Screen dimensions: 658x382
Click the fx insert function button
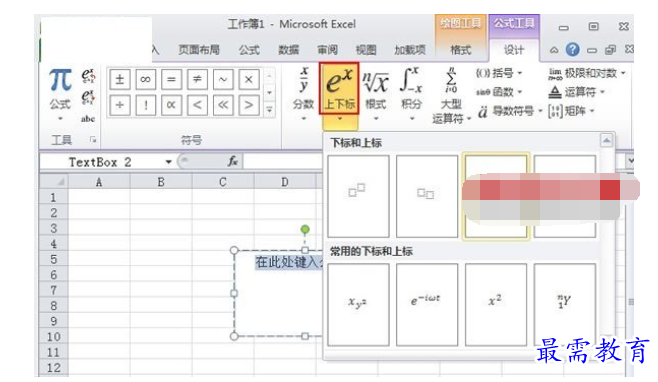coord(233,161)
